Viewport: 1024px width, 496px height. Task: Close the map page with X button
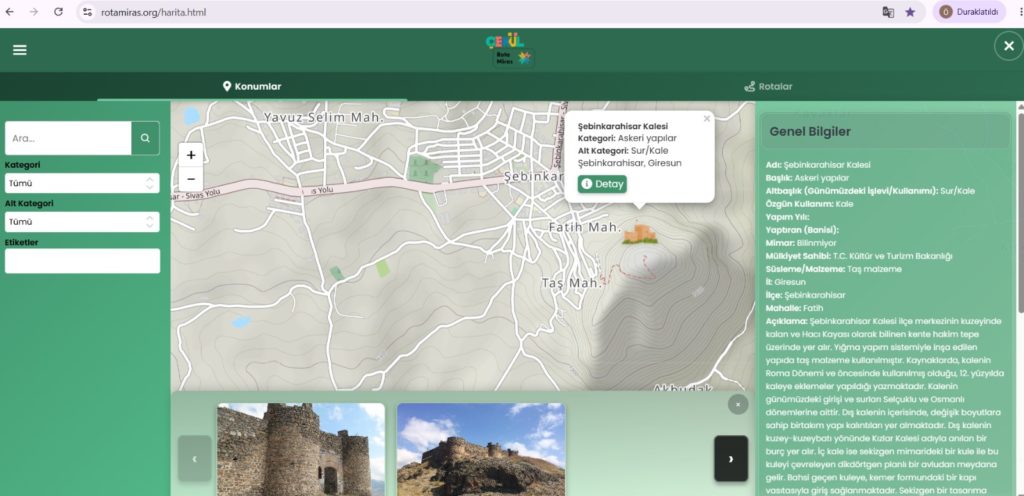tap(1008, 46)
